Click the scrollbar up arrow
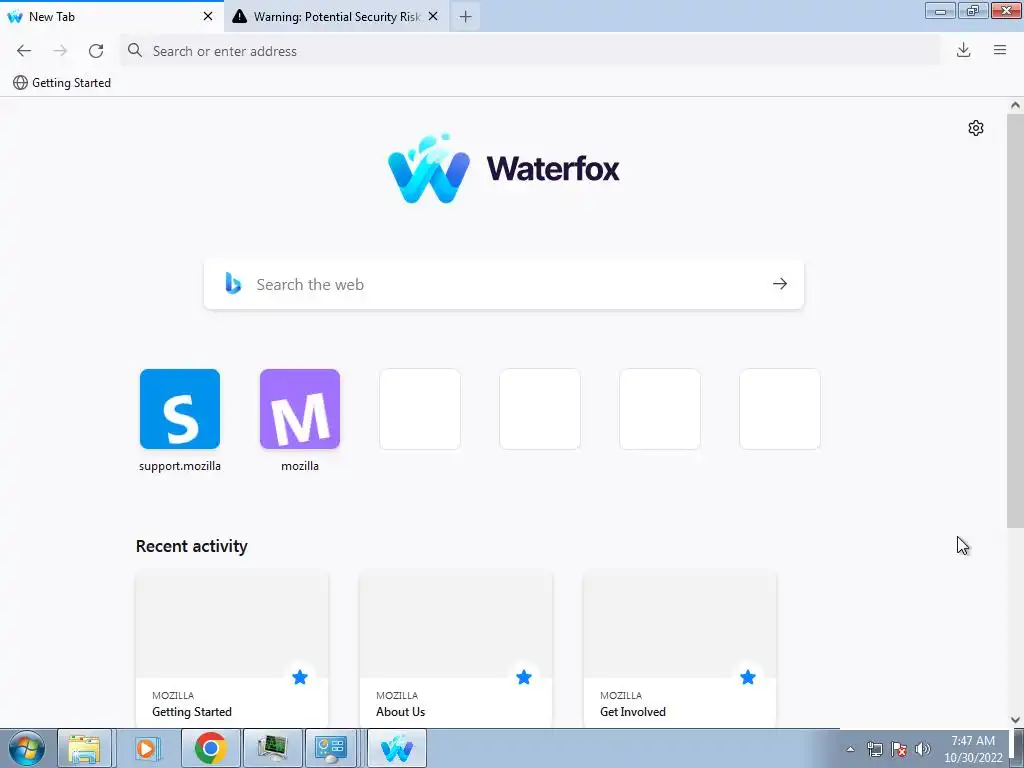 point(1015,105)
